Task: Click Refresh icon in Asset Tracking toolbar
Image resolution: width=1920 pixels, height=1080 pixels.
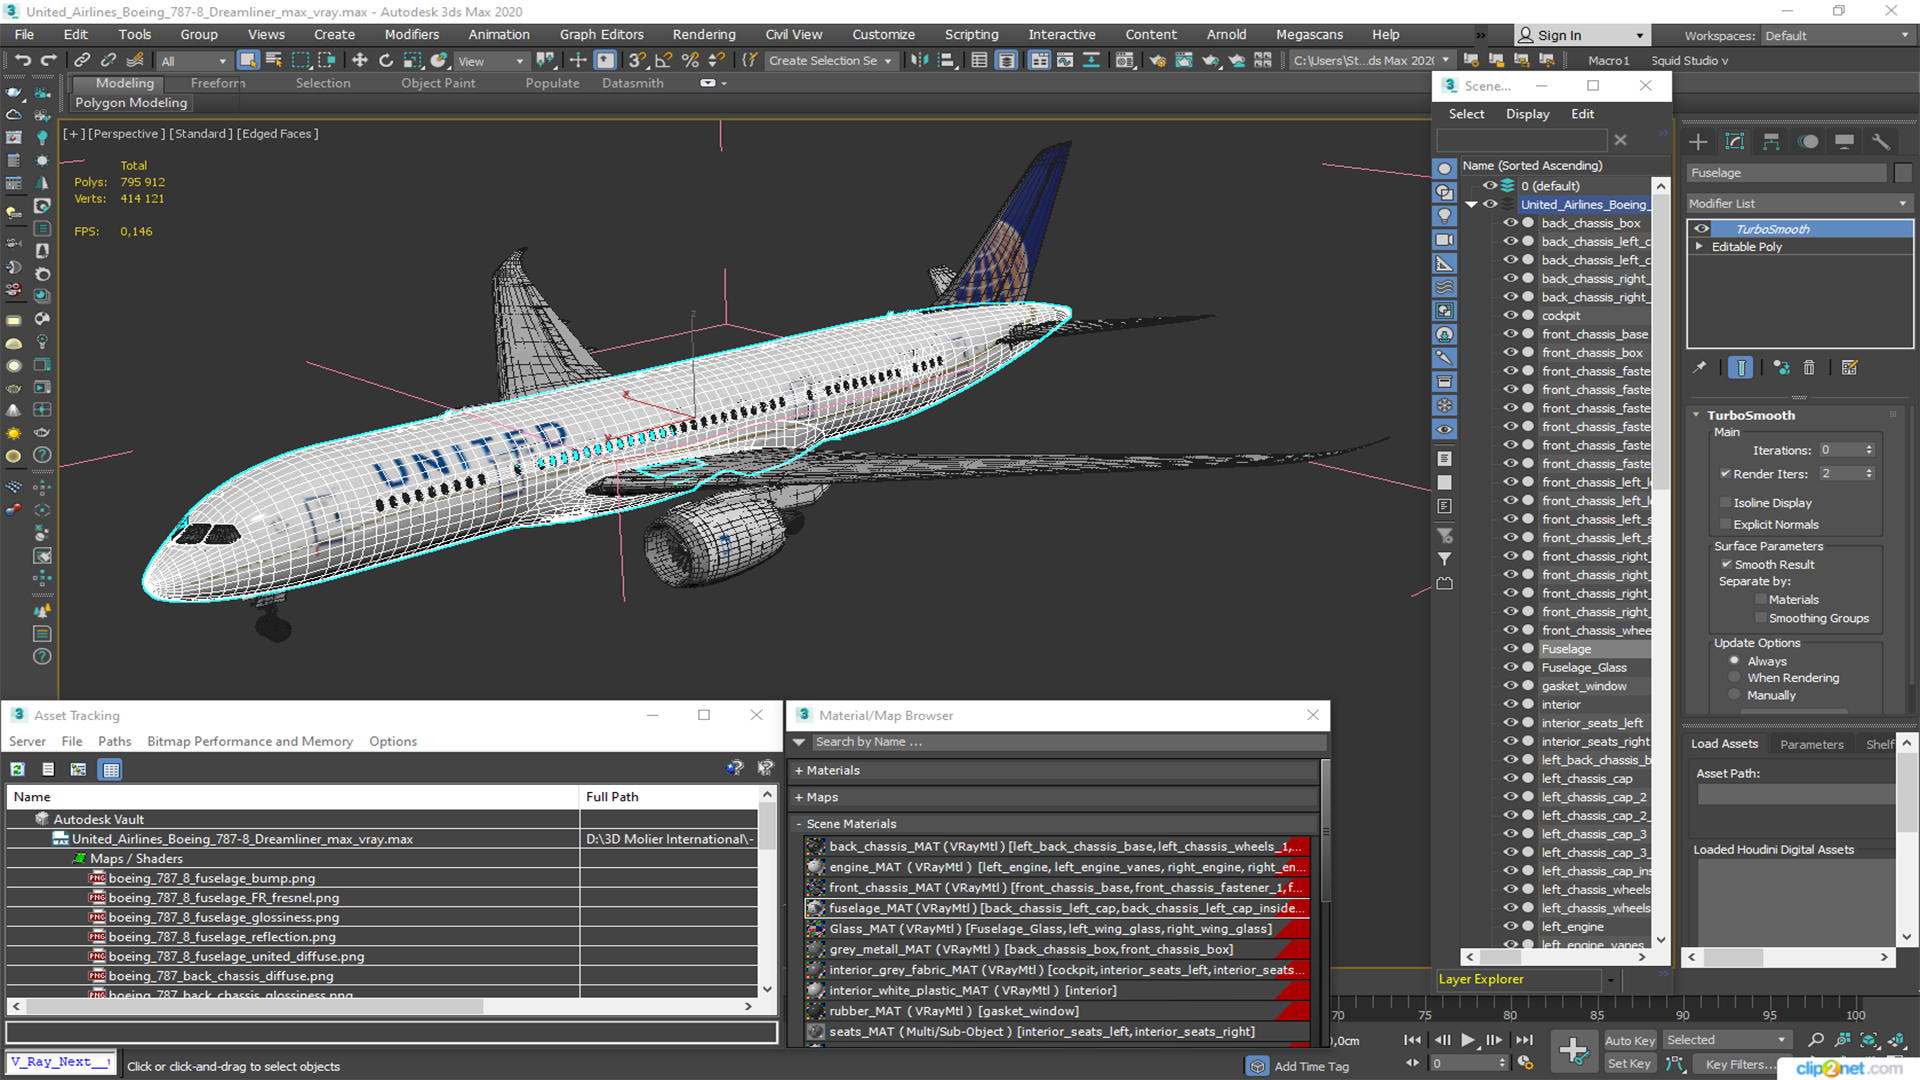Action: 18,769
